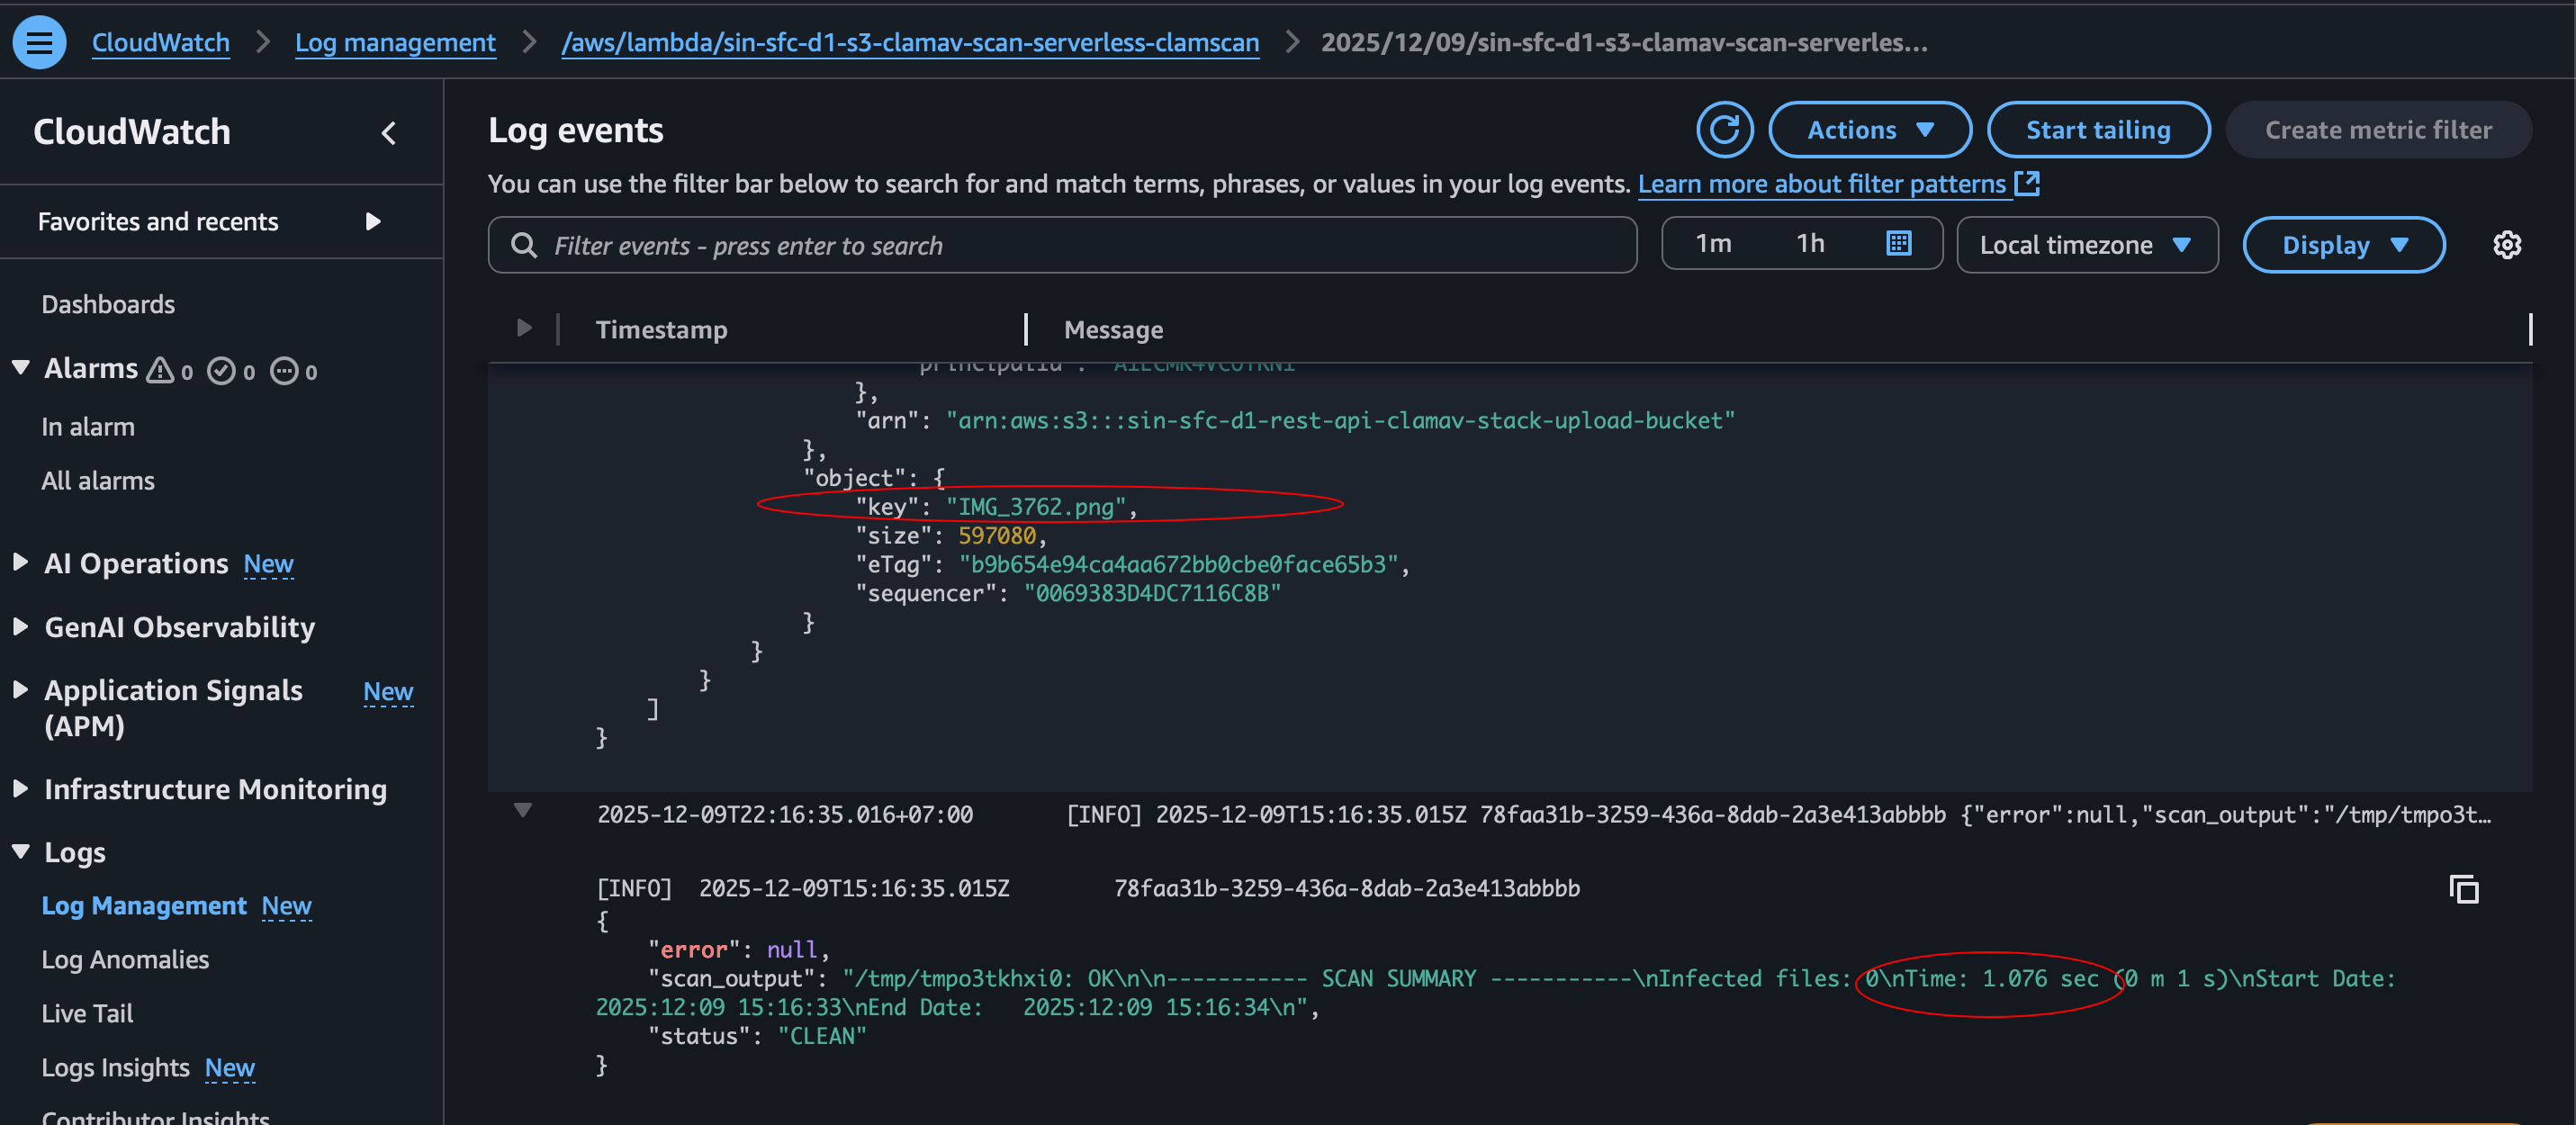The image size is (2576, 1125).
Task: Focus the Filter events search field
Action: point(1062,245)
